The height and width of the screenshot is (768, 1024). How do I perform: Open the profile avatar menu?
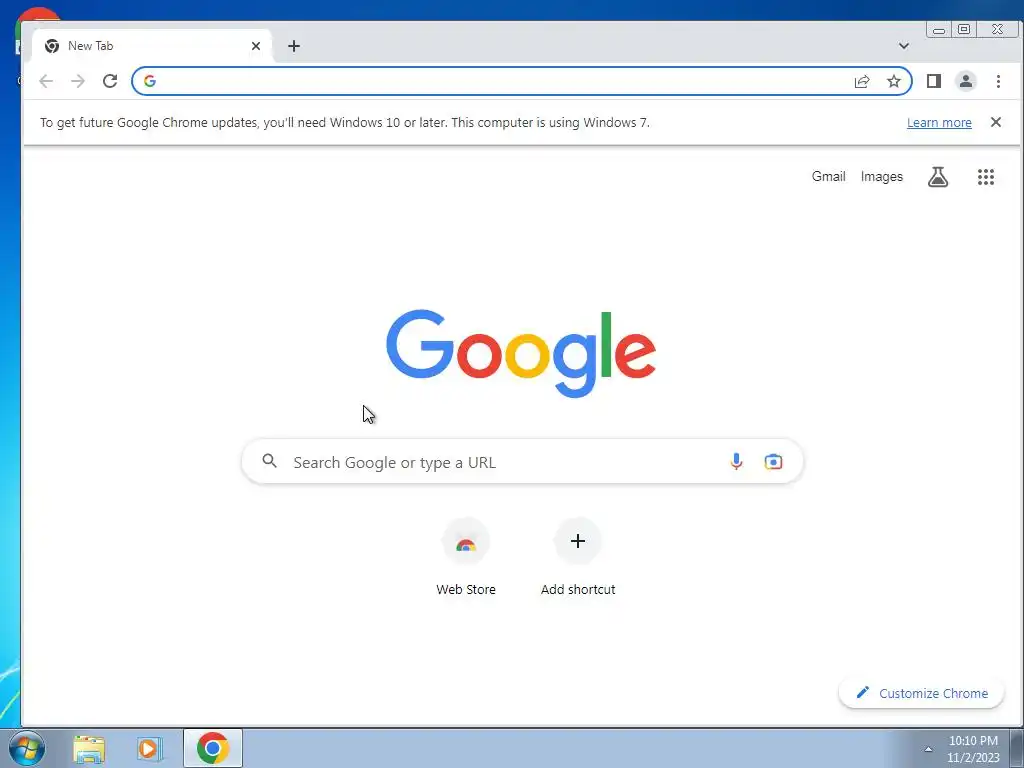click(966, 81)
